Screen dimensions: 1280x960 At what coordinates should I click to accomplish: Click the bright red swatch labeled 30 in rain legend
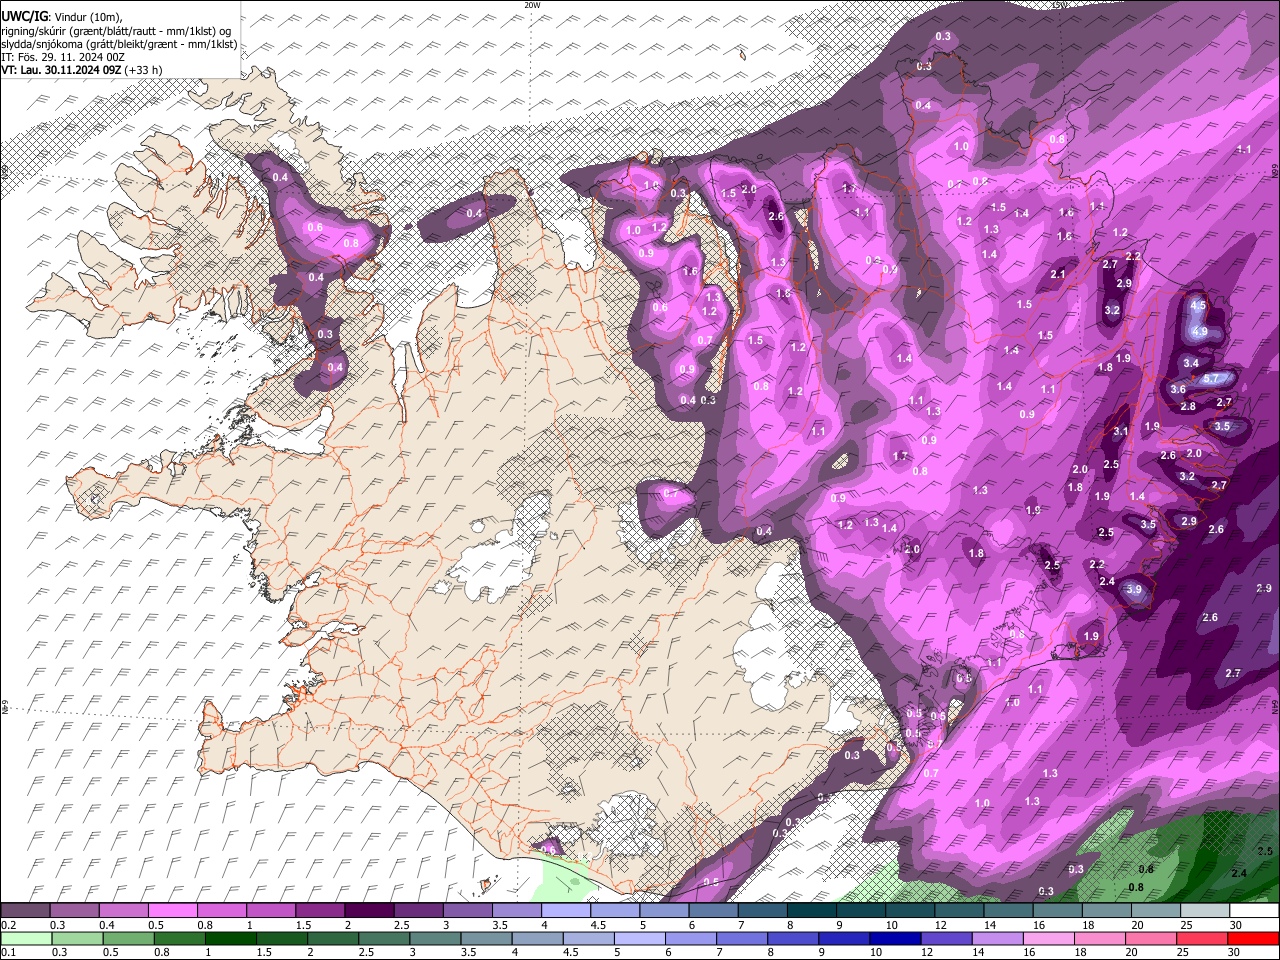[1253, 938]
